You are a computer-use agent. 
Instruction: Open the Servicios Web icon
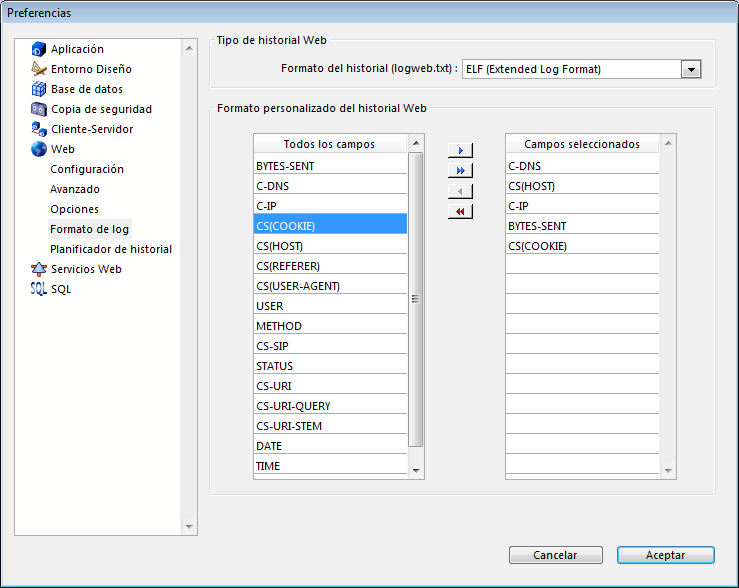pos(39,269)
